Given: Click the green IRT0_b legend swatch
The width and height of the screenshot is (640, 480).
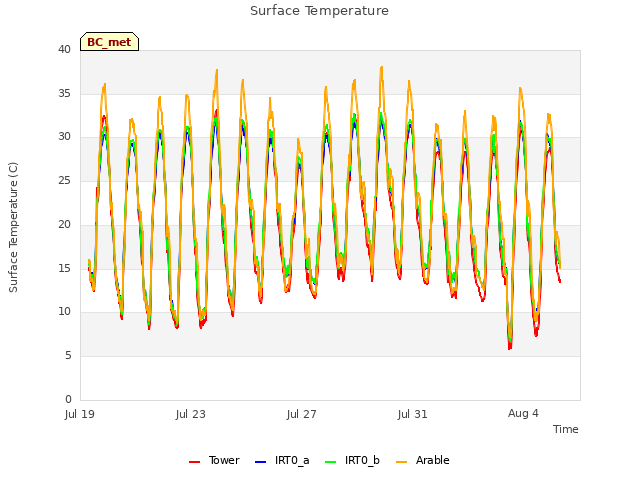Looking at the screenshot, I should pyautogui.click(x=331, y=462).
